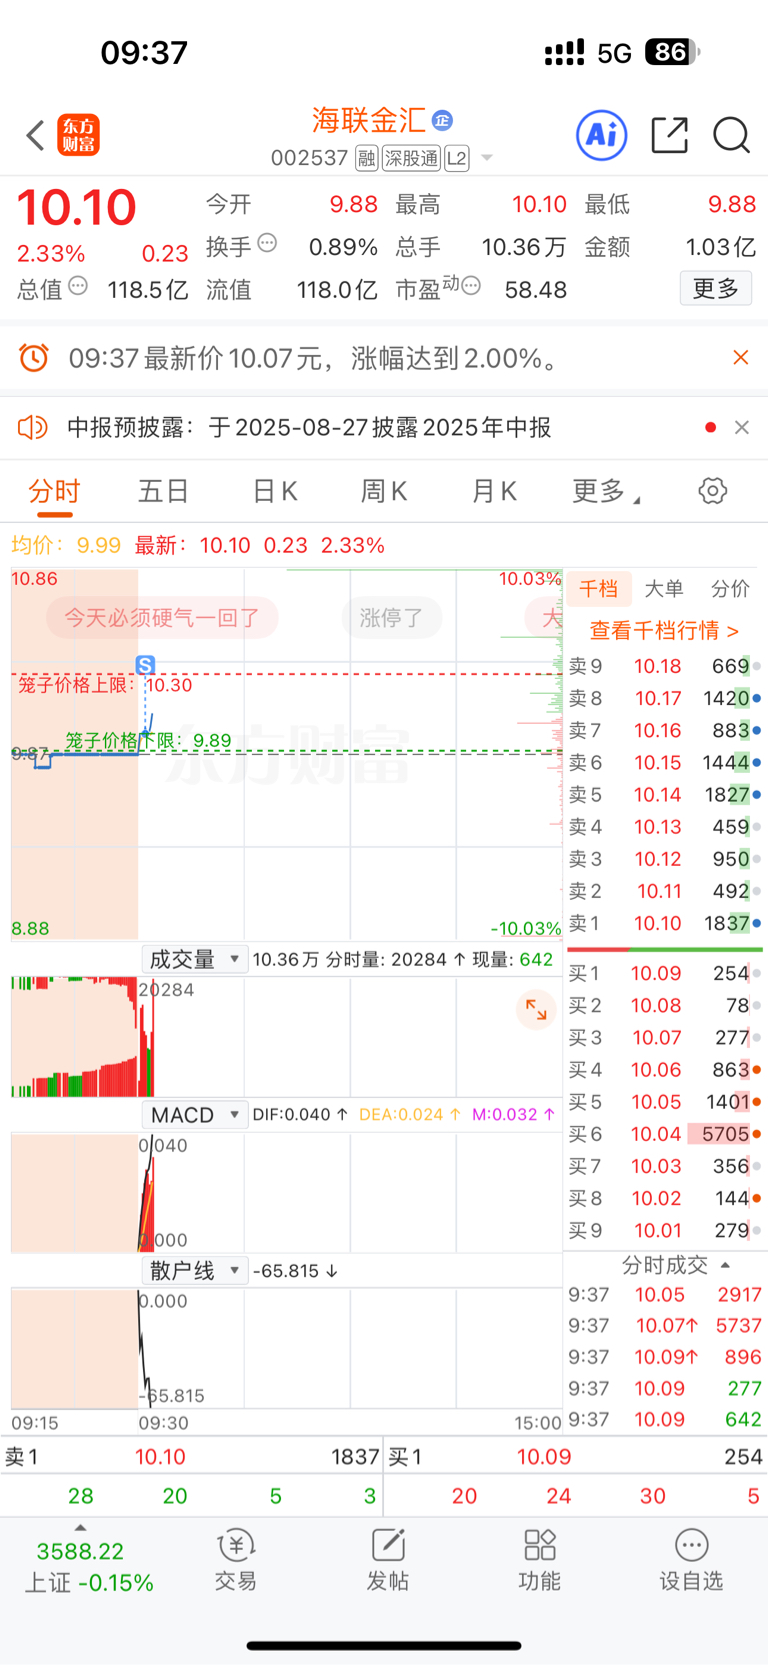Switch to the 日K chart tab
This screenshot has width=768, height=1665.
(x=275, y=491)
